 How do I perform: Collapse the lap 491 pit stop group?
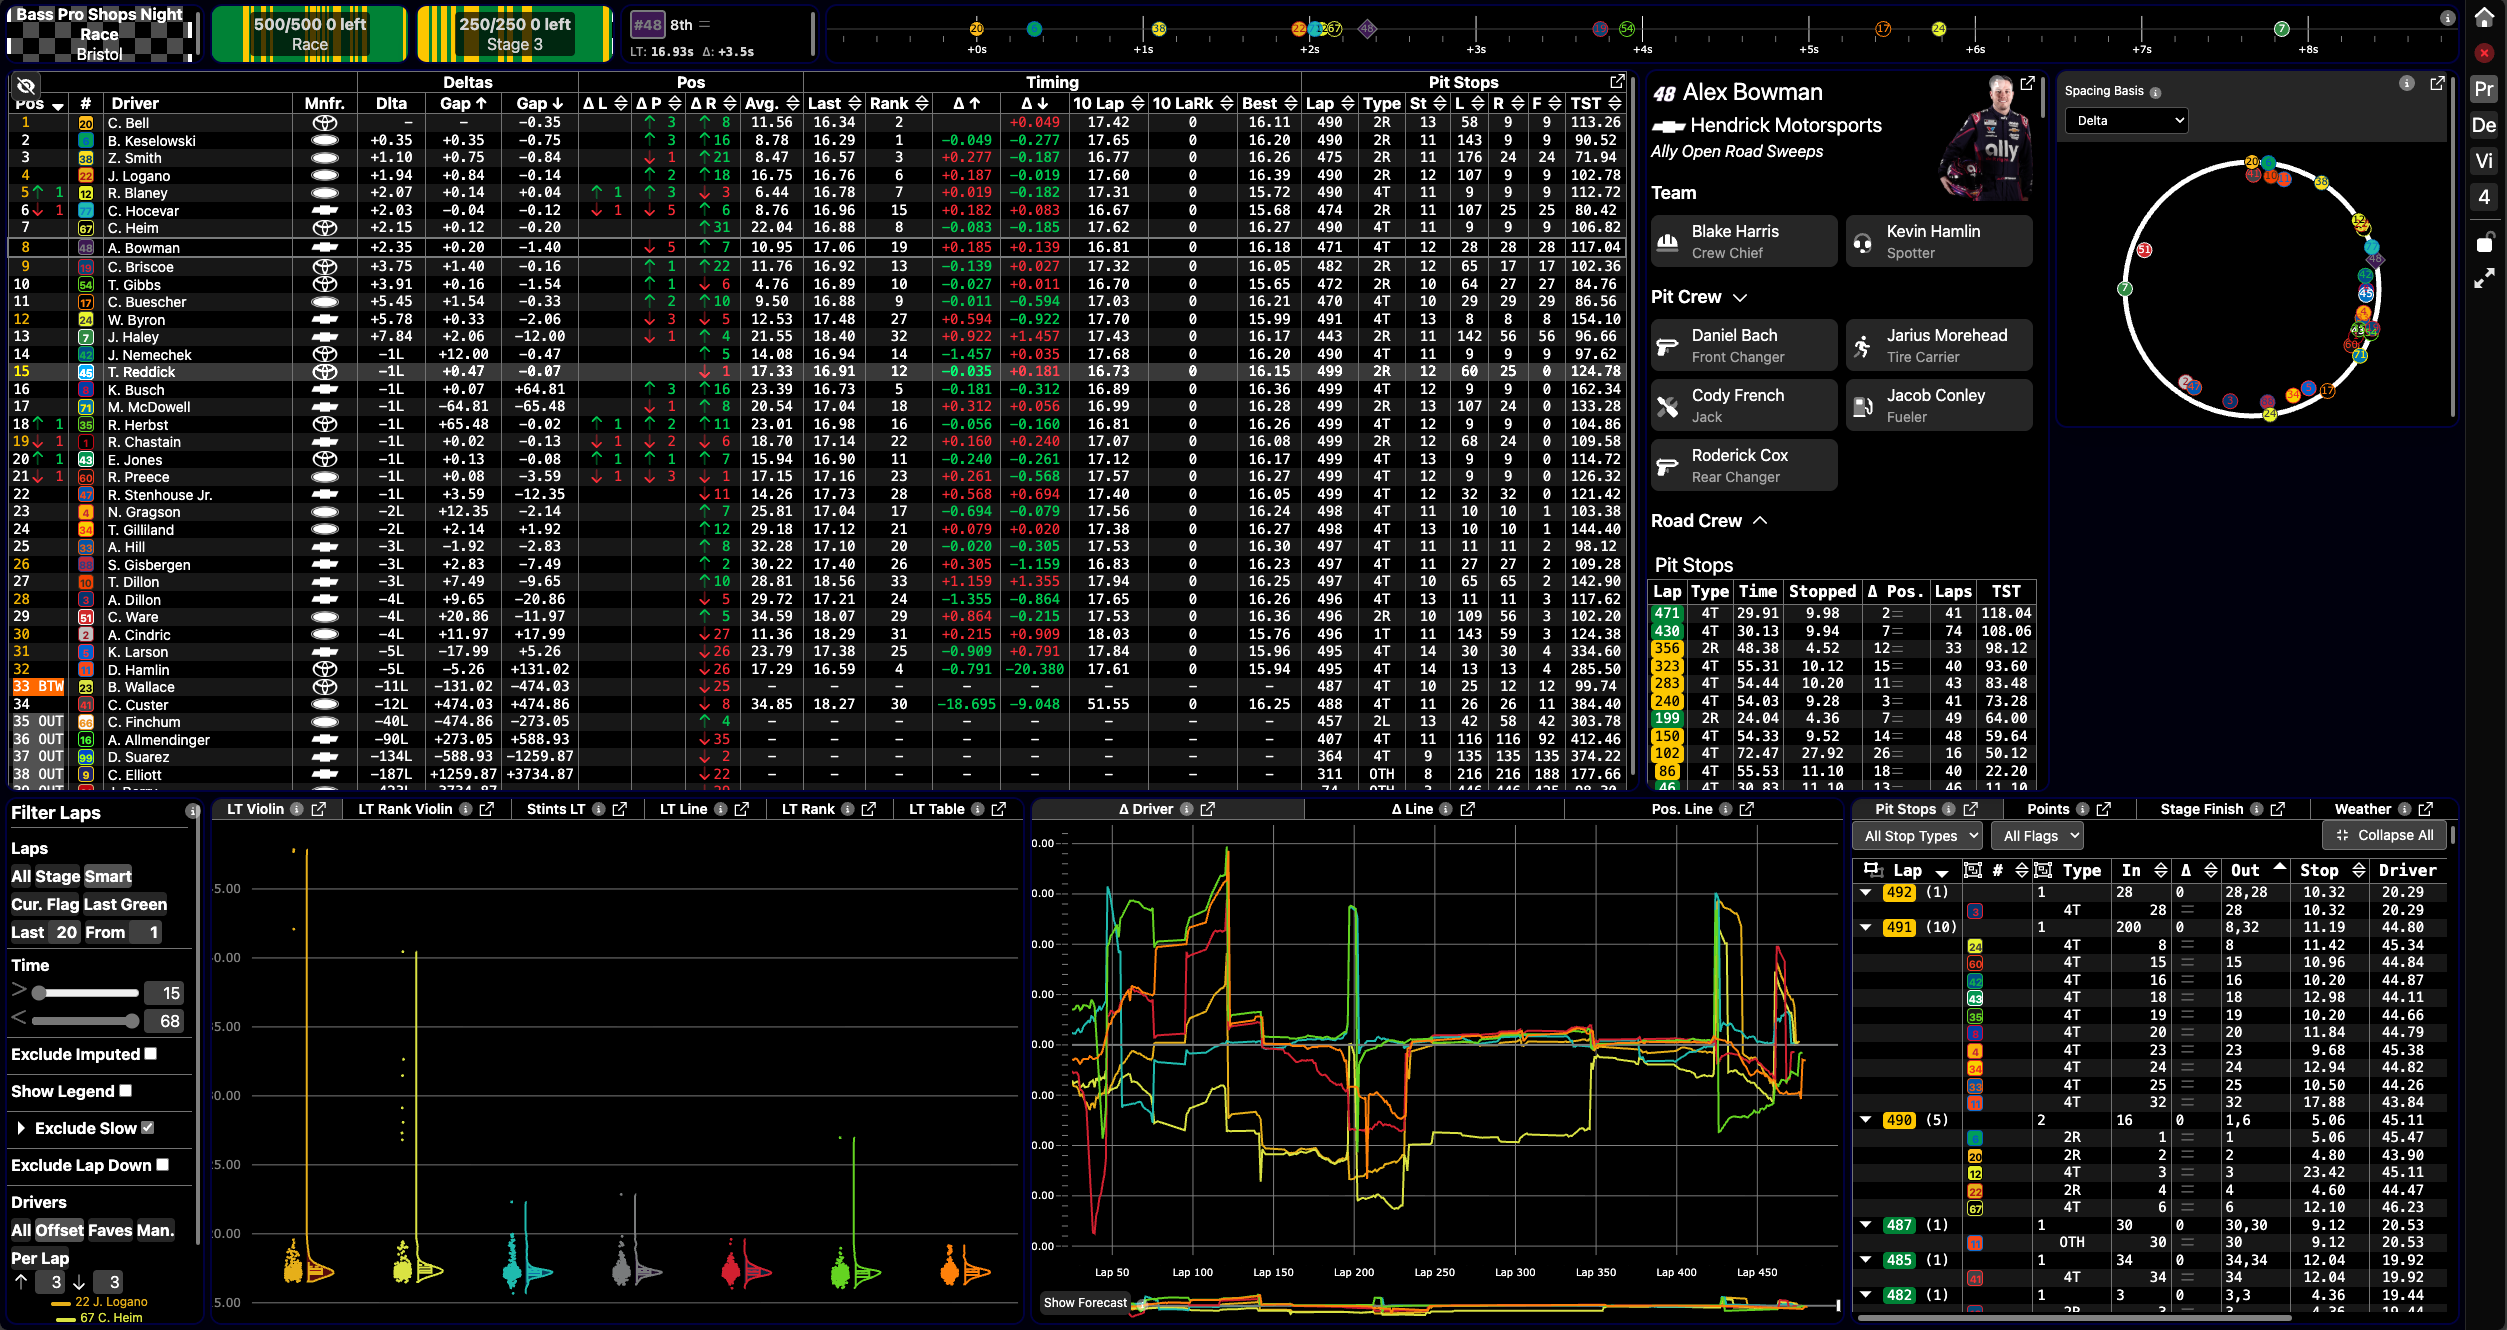[x=1866, y=927]
